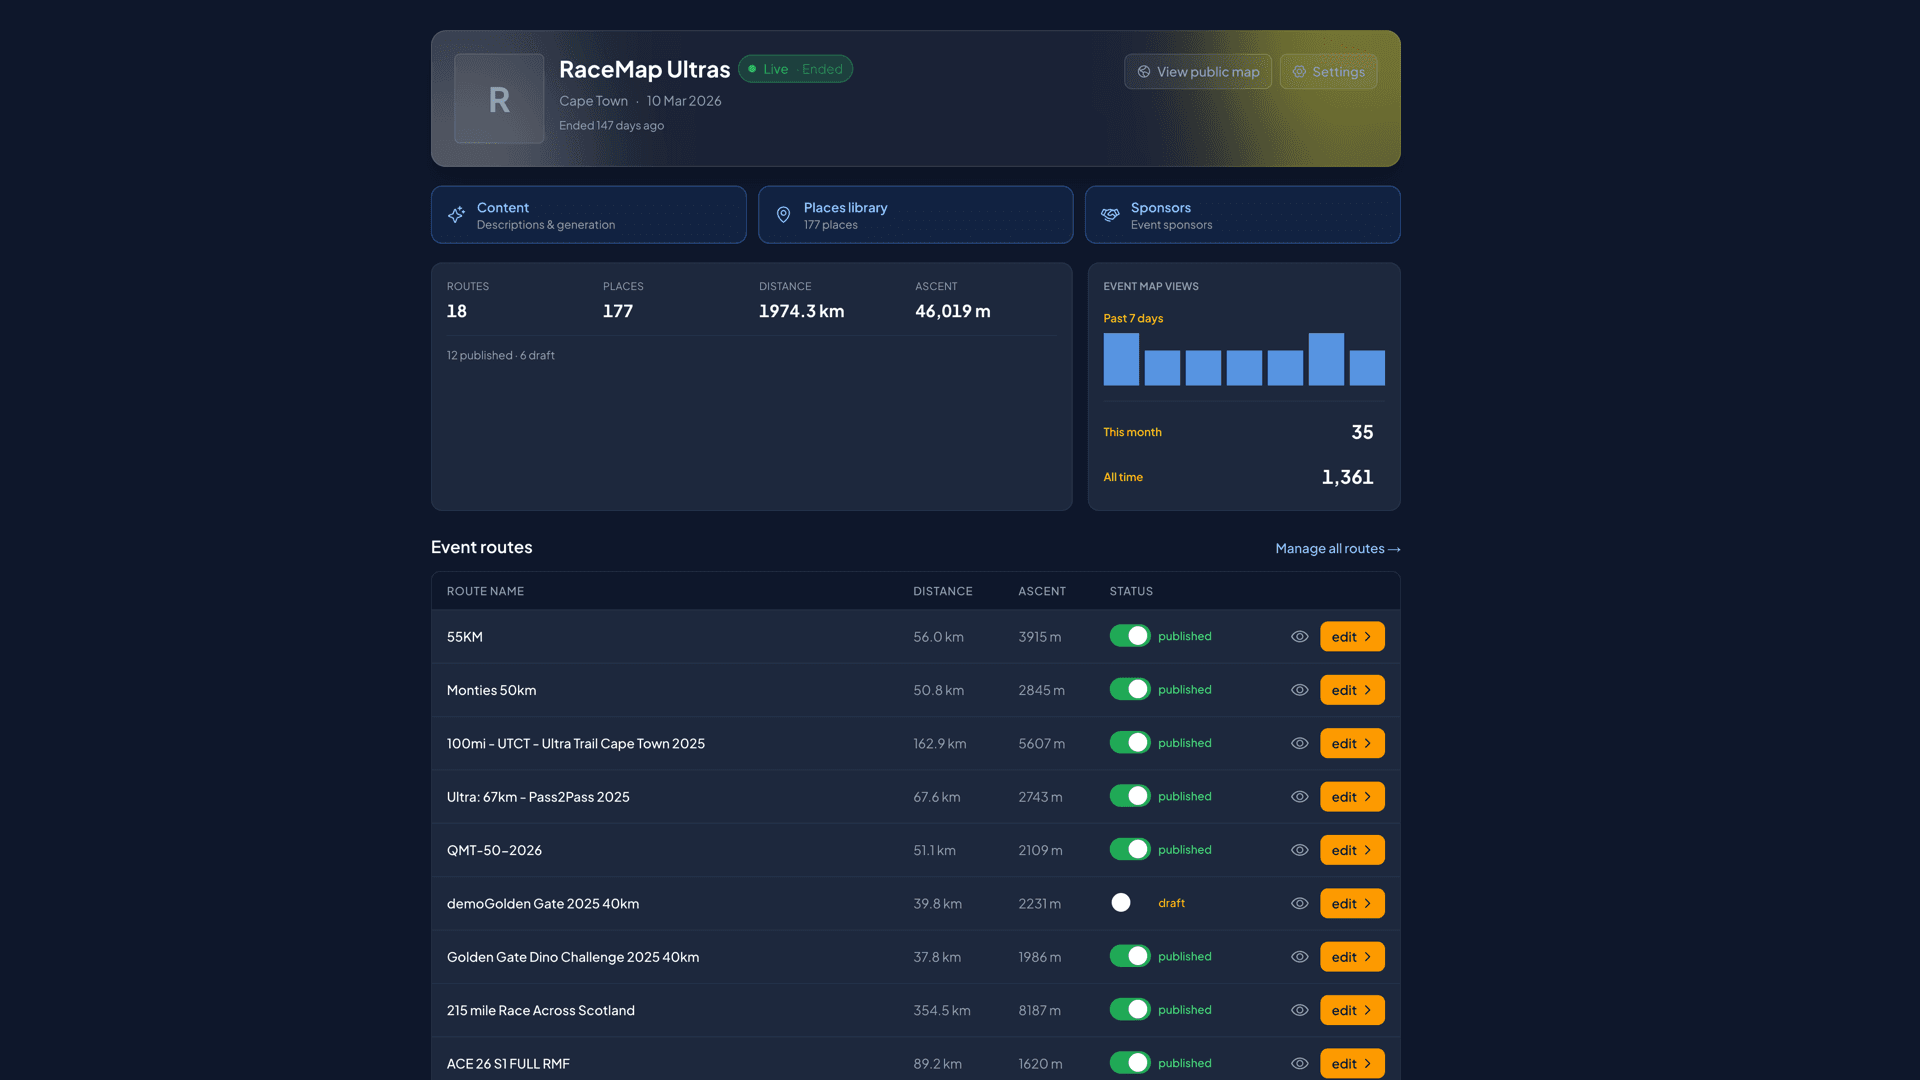Toggle Golden Gate Dino Challenge published switch
The width and height of the screenshot is (1920, 1080).
point(1130,956)
